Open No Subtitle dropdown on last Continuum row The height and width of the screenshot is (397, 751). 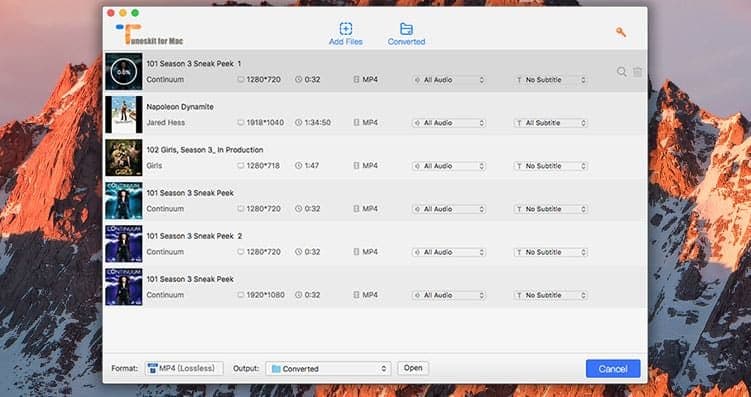pos(551,295)
